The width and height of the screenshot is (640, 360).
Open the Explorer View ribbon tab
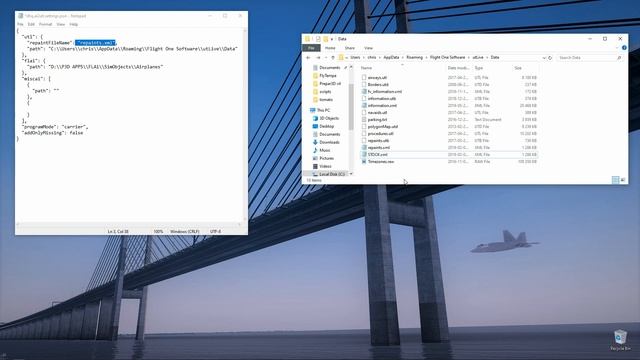point(368,48)
